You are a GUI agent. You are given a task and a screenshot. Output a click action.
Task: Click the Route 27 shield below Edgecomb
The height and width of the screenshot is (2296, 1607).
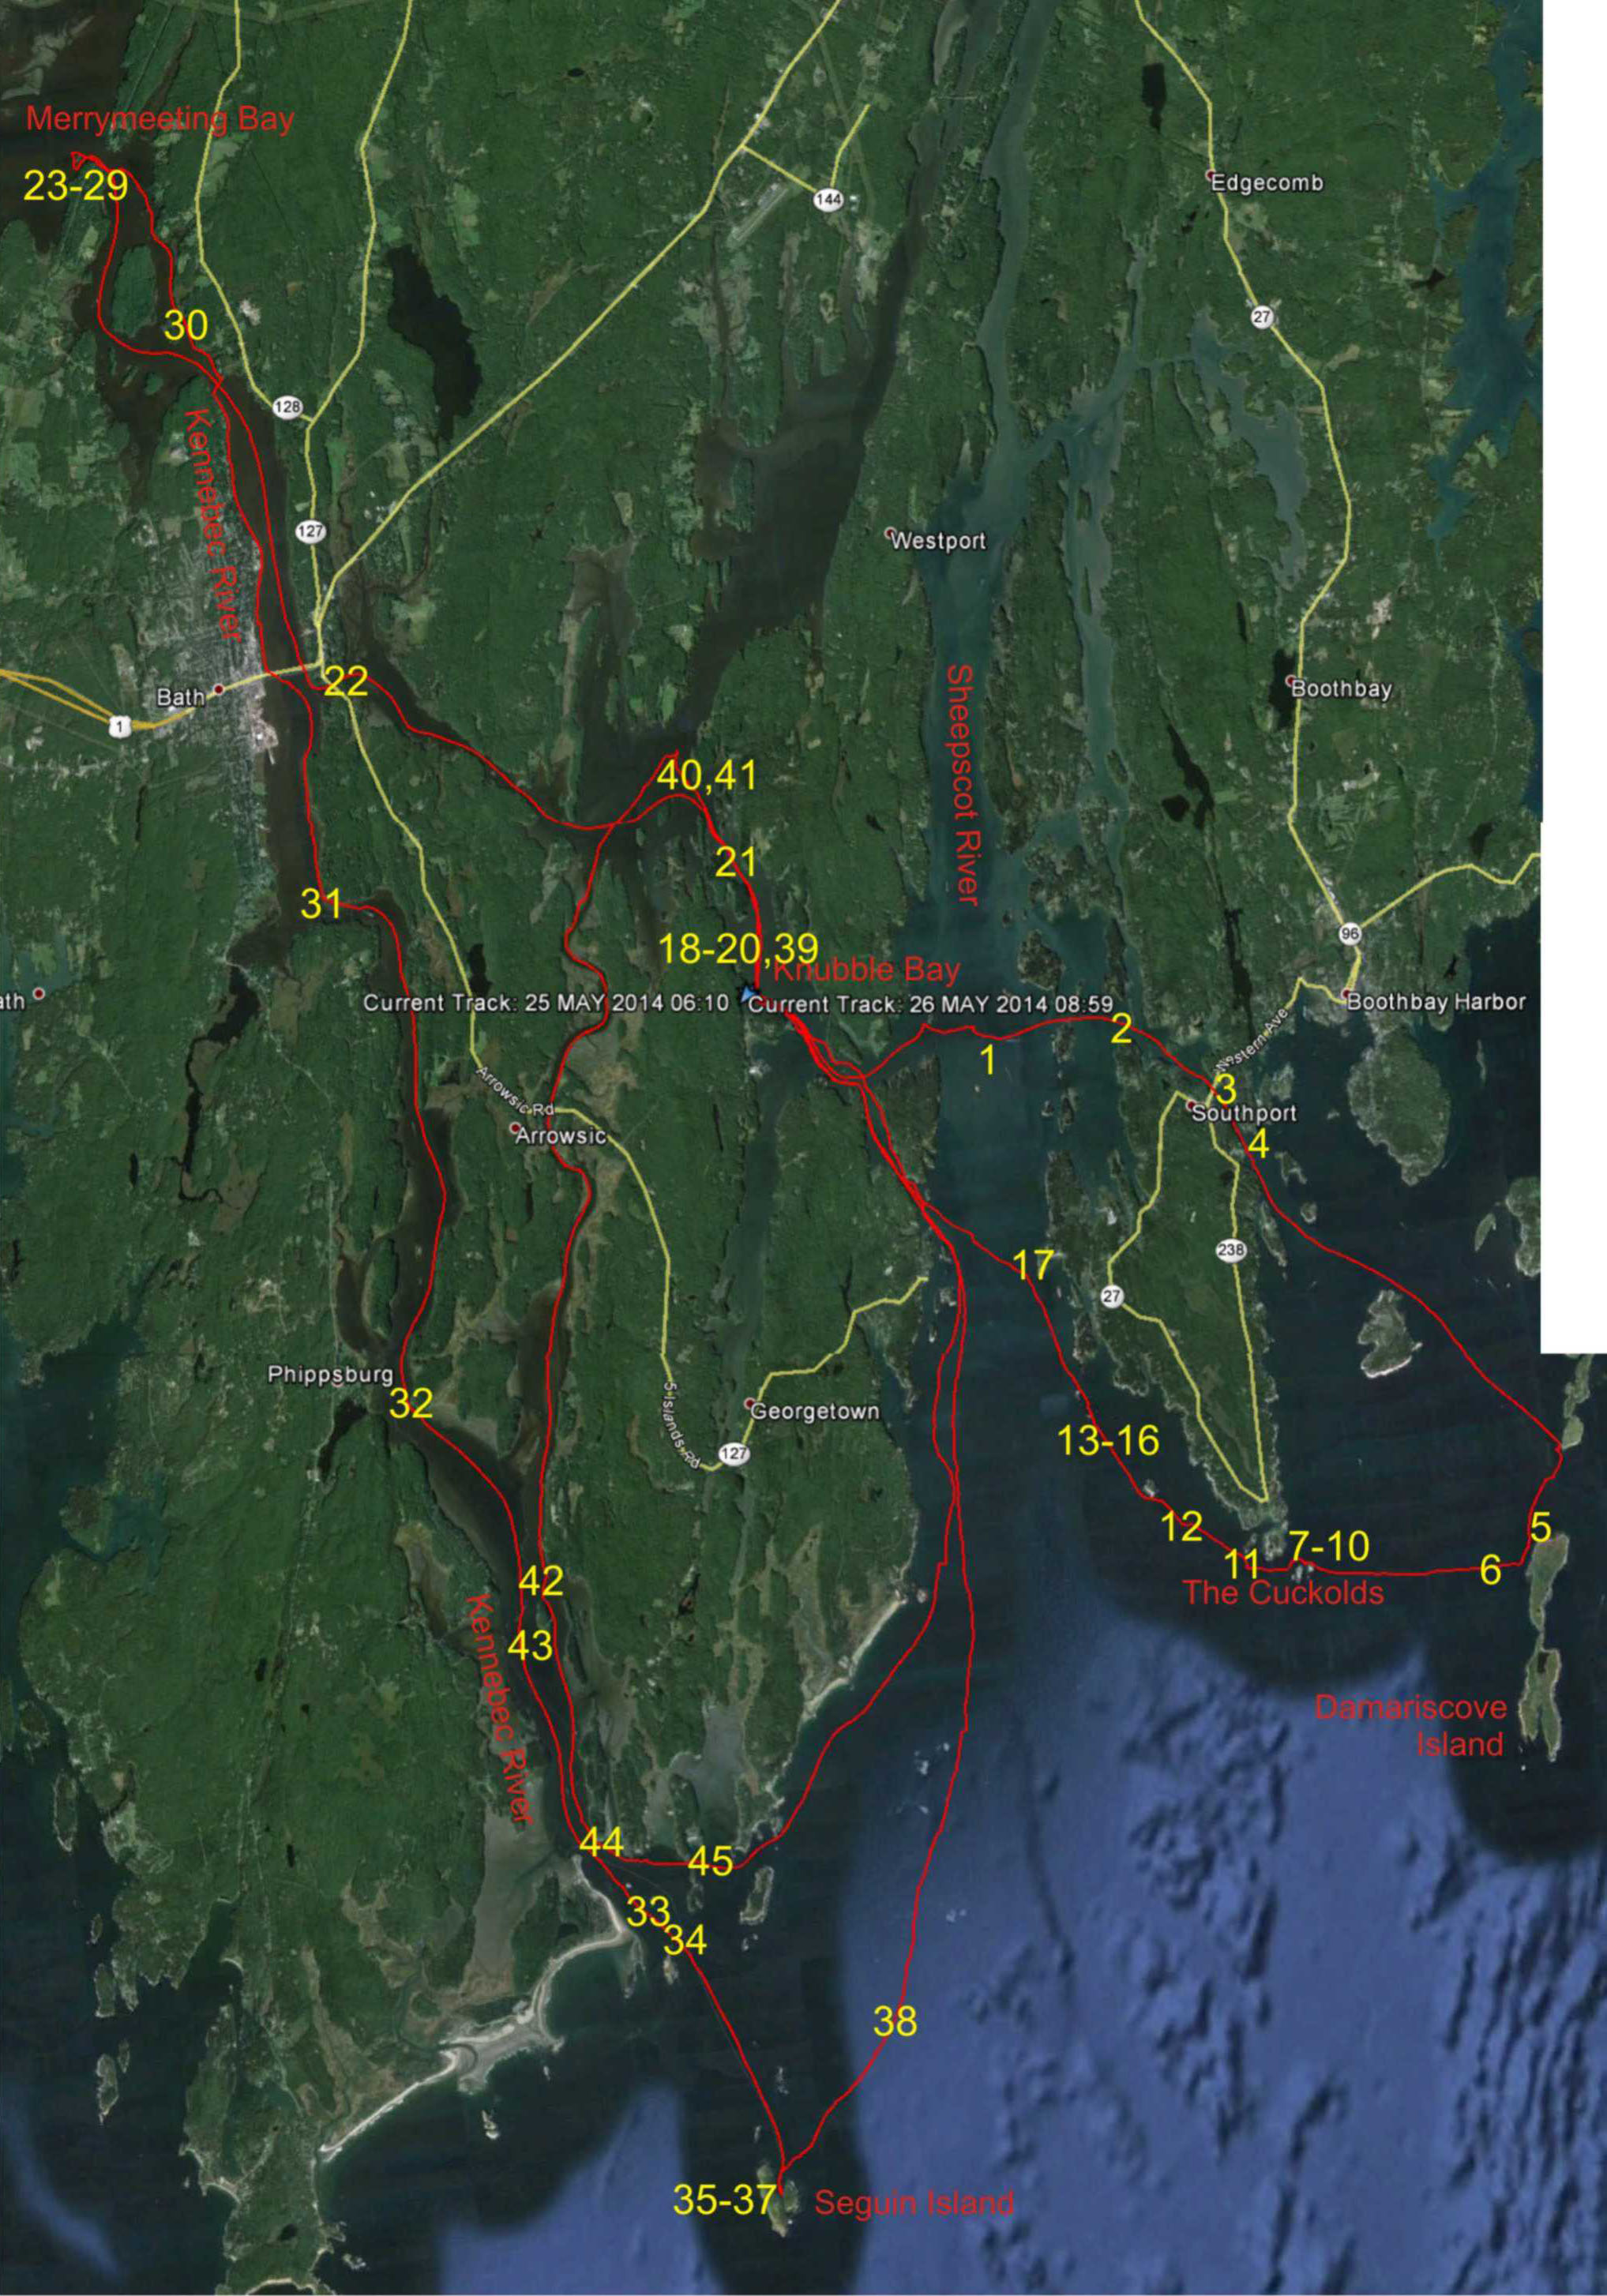tap(1262, 317)
